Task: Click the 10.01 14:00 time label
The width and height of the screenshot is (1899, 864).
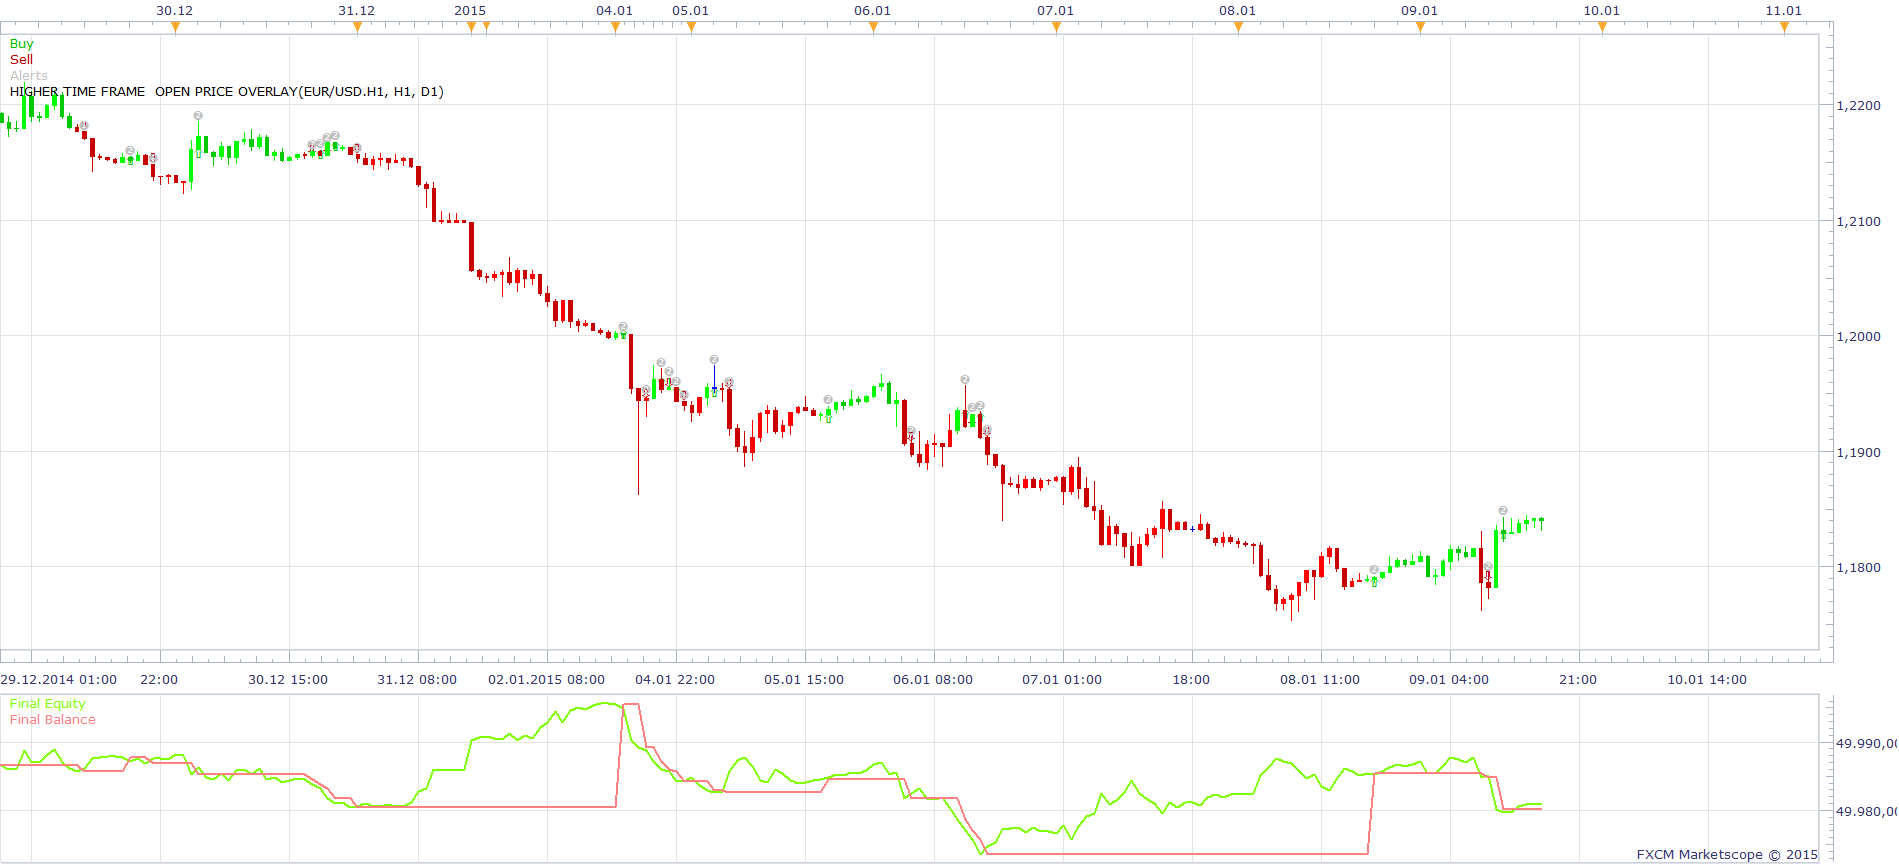Action: (1707, 680)
